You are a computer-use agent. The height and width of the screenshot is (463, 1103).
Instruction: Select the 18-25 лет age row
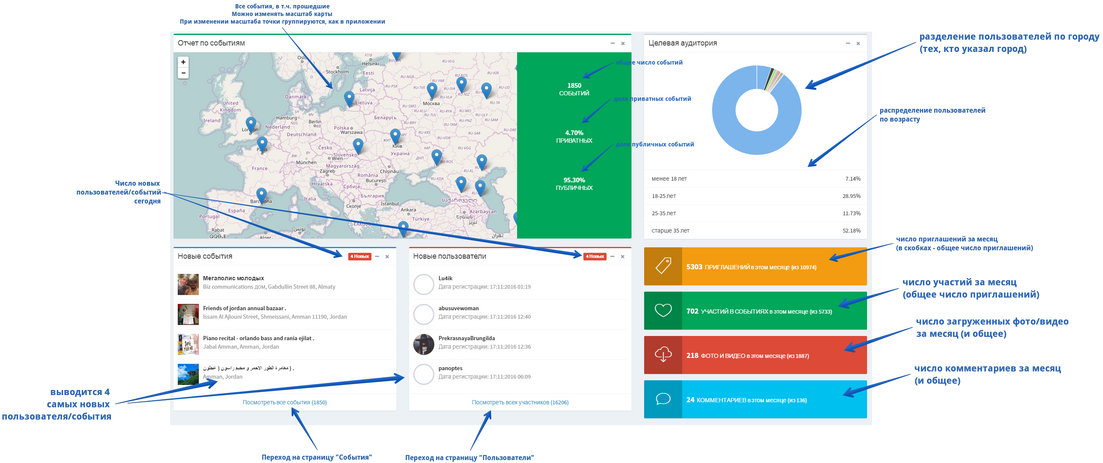click(755, 196)
